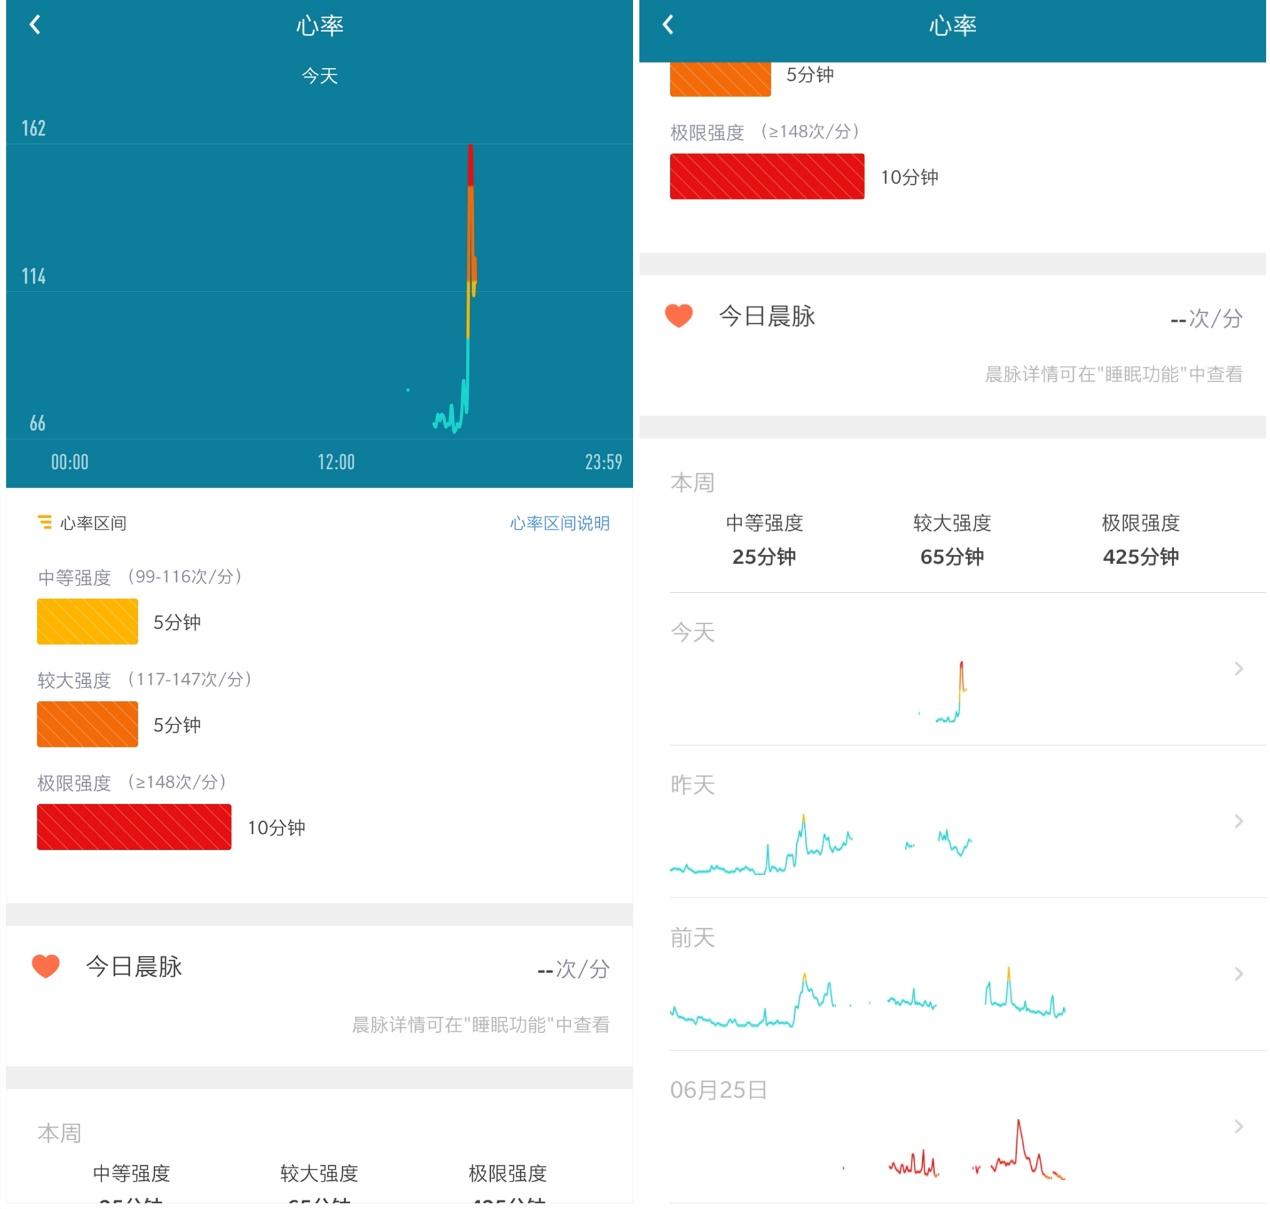Select red 极限强度 bar on left screen
Viewport: 1270px width, 1209px height.
coord(134,827)
